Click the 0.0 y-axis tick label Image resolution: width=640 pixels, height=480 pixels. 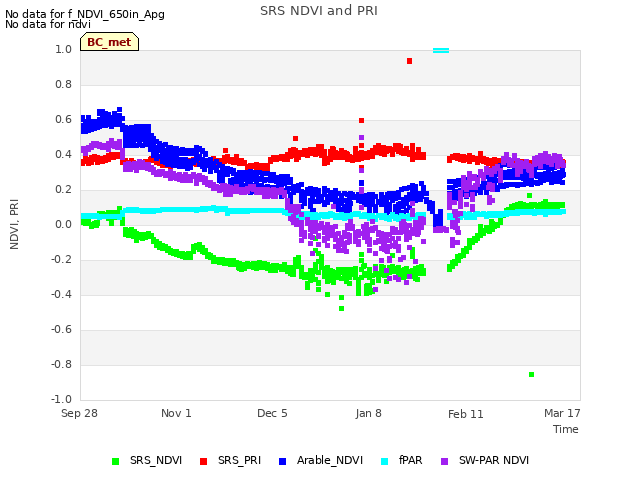coord(64,224)
